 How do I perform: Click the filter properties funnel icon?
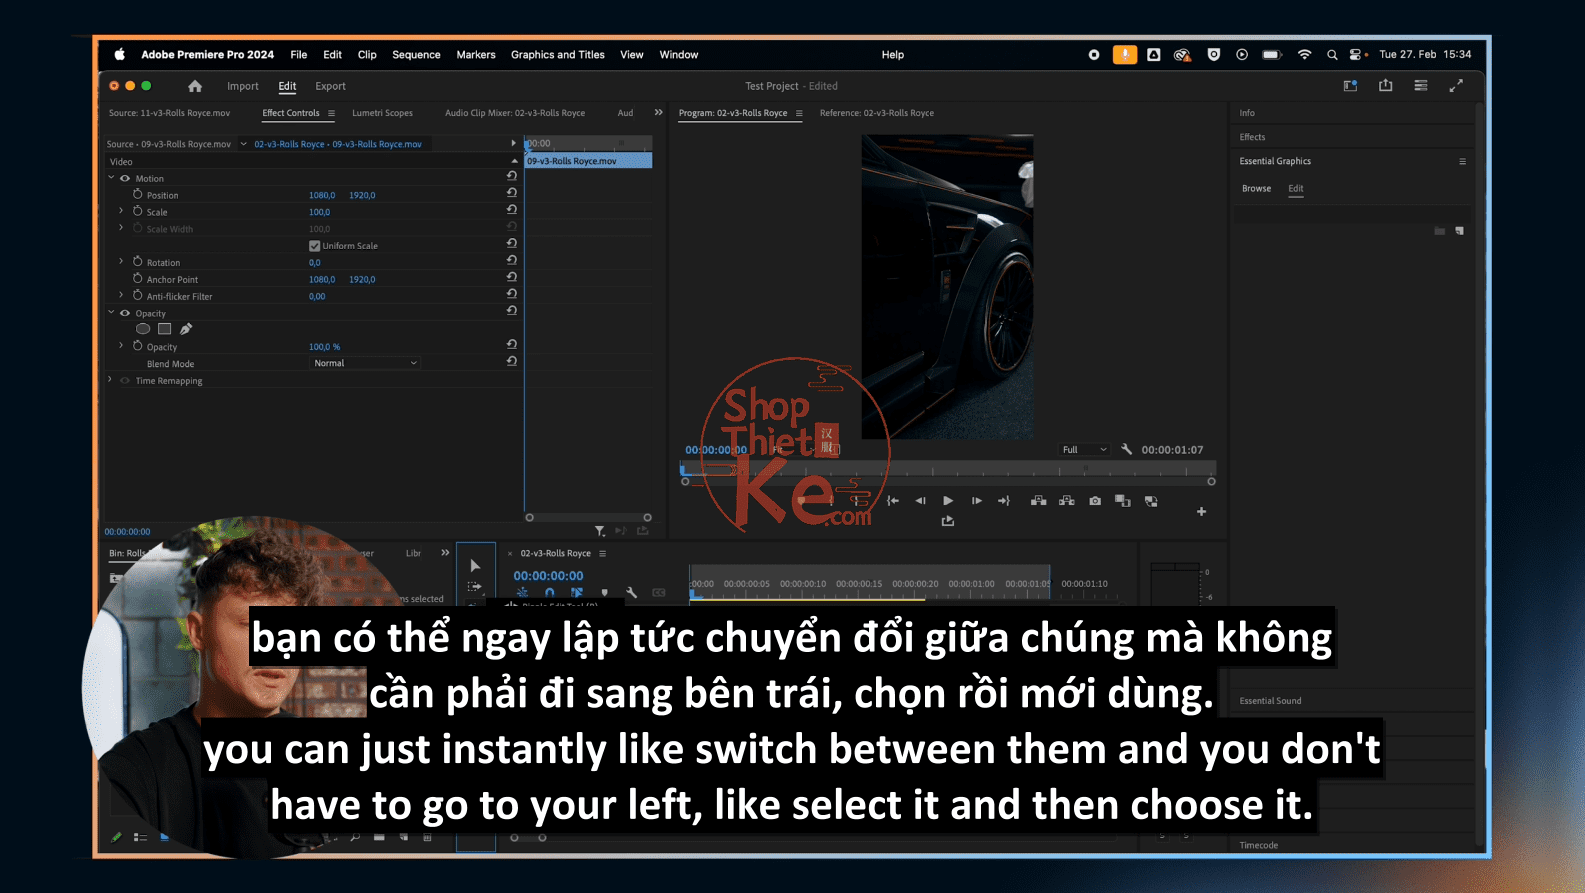[x=600, y=531]
